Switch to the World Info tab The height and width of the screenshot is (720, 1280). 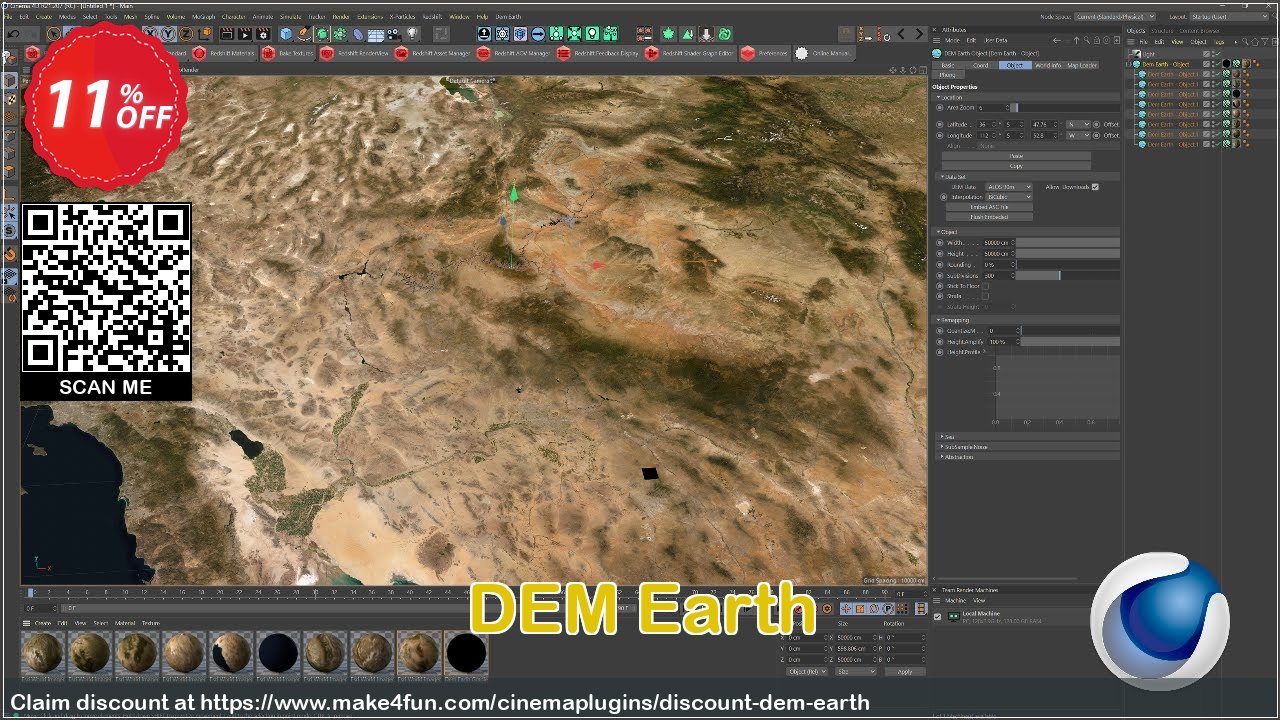[x=1048, y=65]
